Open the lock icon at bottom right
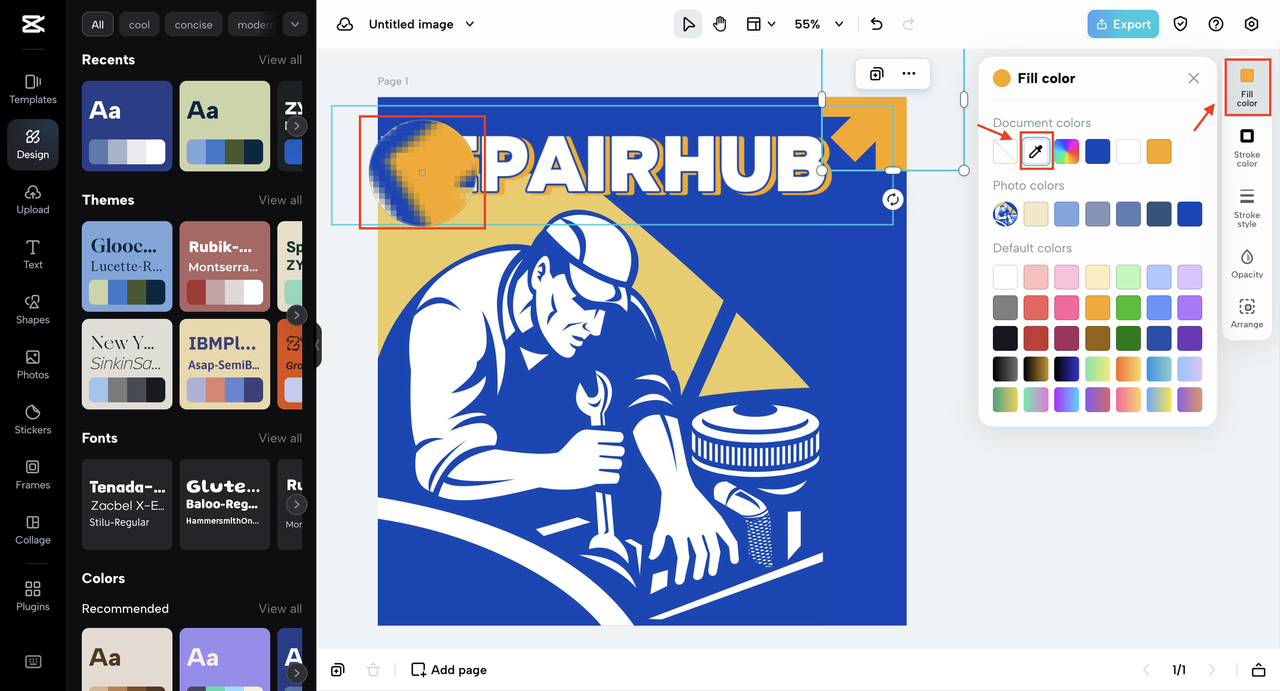1280x691 pixels. click(1258, 669)
